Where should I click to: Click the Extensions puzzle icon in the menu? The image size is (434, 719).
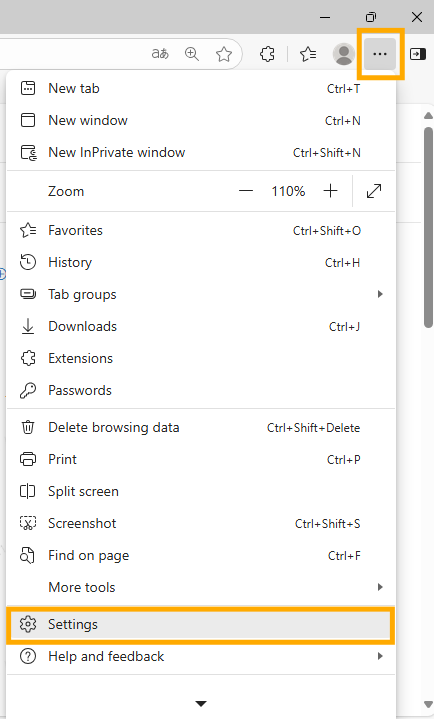click(x=28, y=358)
